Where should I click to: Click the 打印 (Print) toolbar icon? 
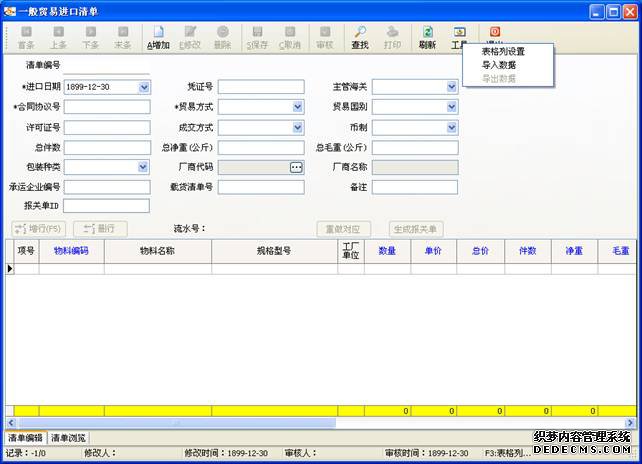click(392, 38)
